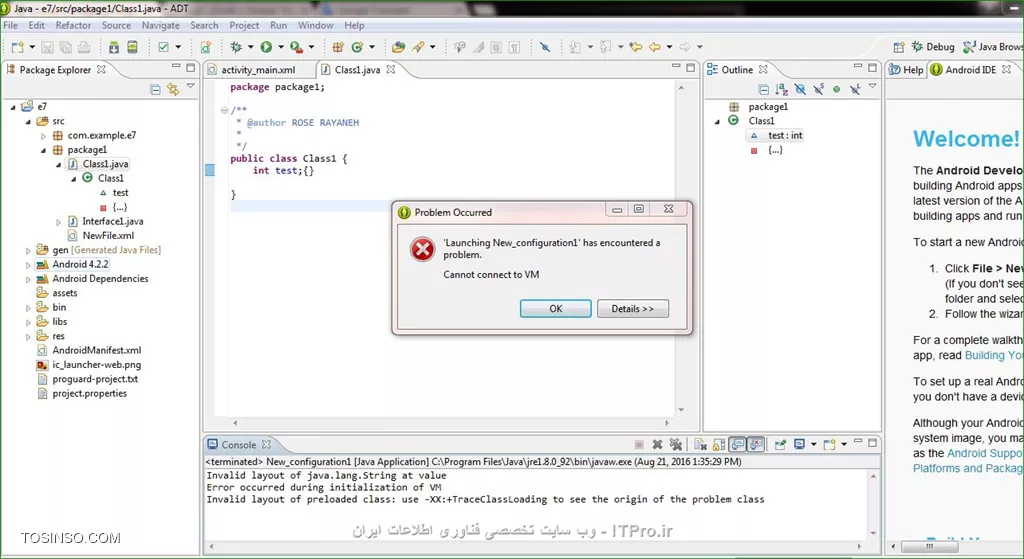Toggle Hide Fields in Outline view
Screen dimensions: 1024x559
(800, 89)
